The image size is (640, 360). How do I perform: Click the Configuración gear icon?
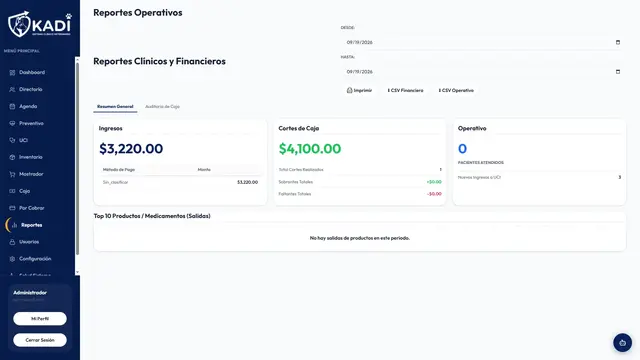coord(12,259)
